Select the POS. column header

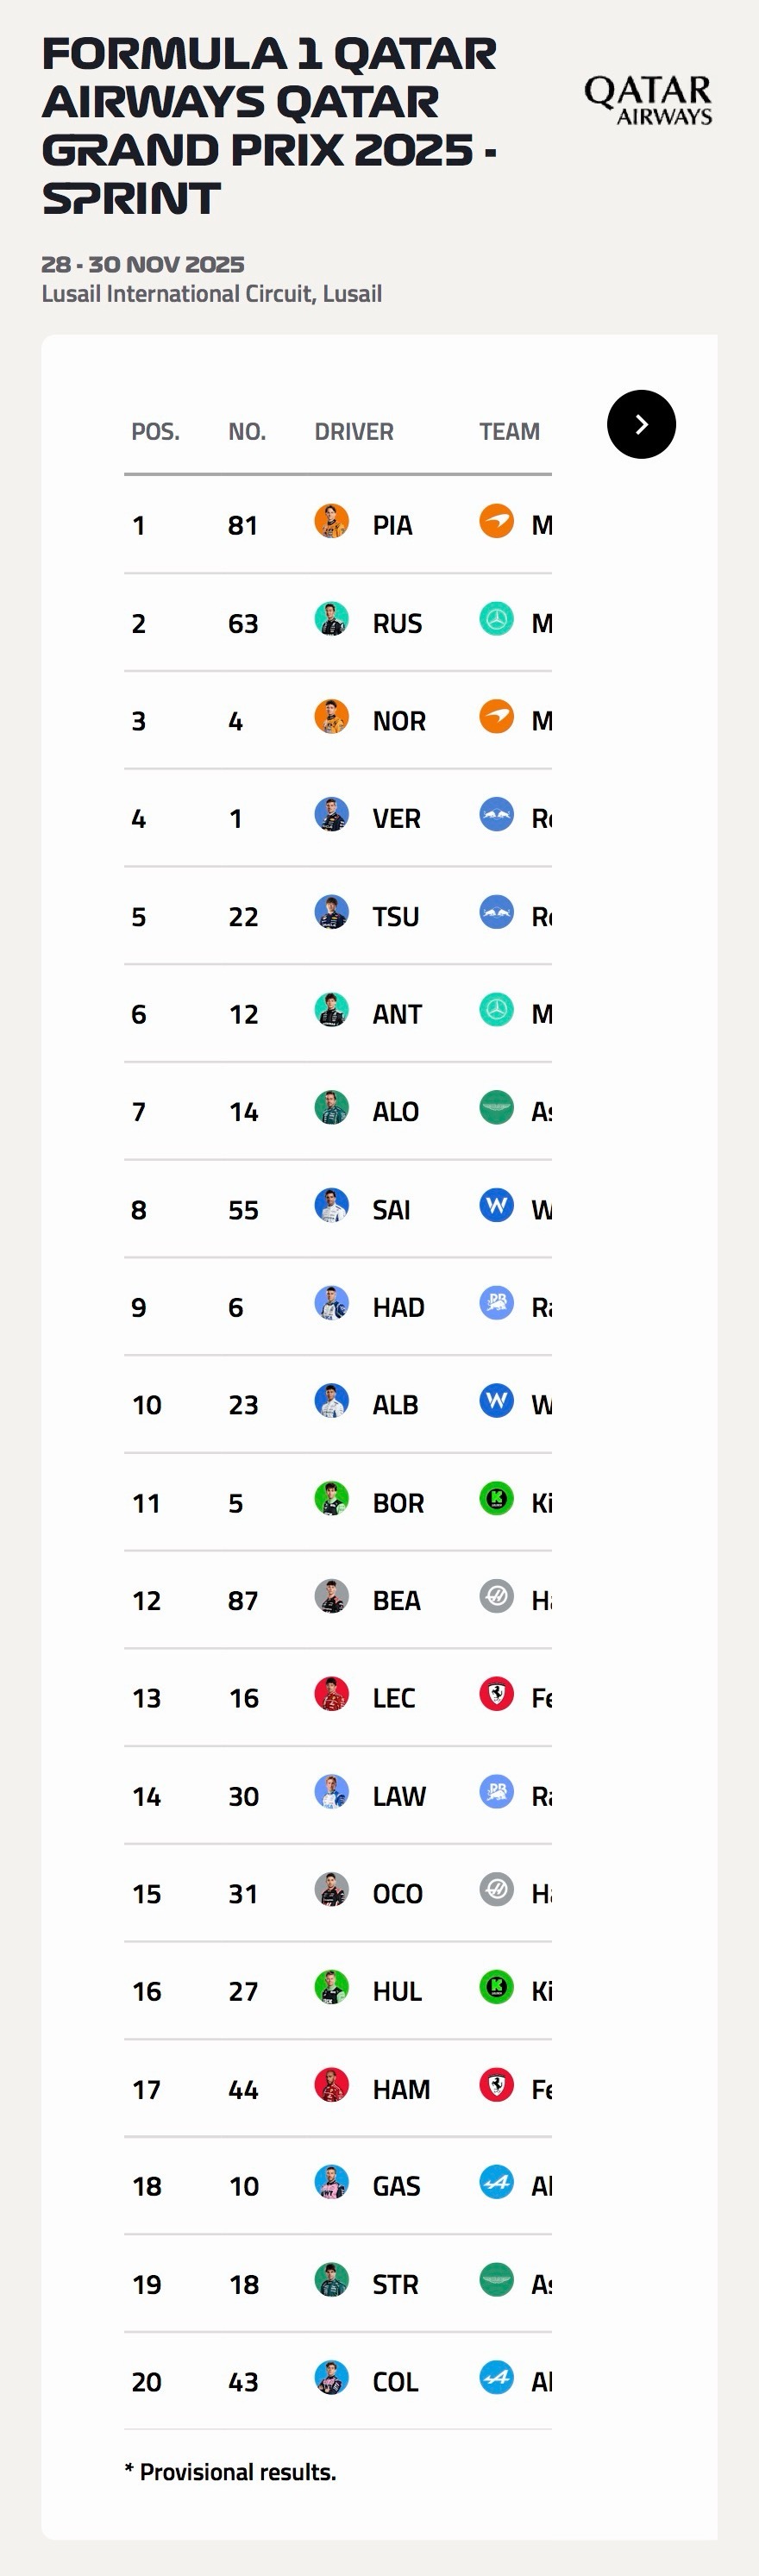click(156, 432)
